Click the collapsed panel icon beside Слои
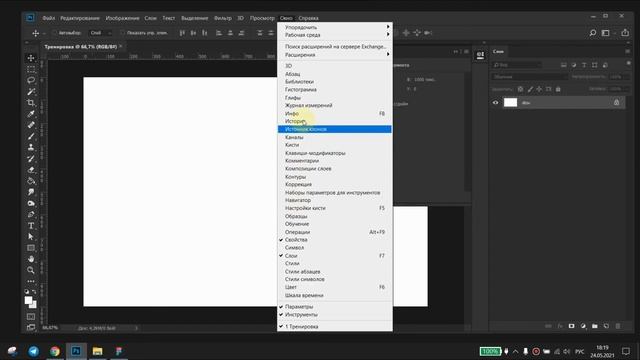 click(480, 55)
